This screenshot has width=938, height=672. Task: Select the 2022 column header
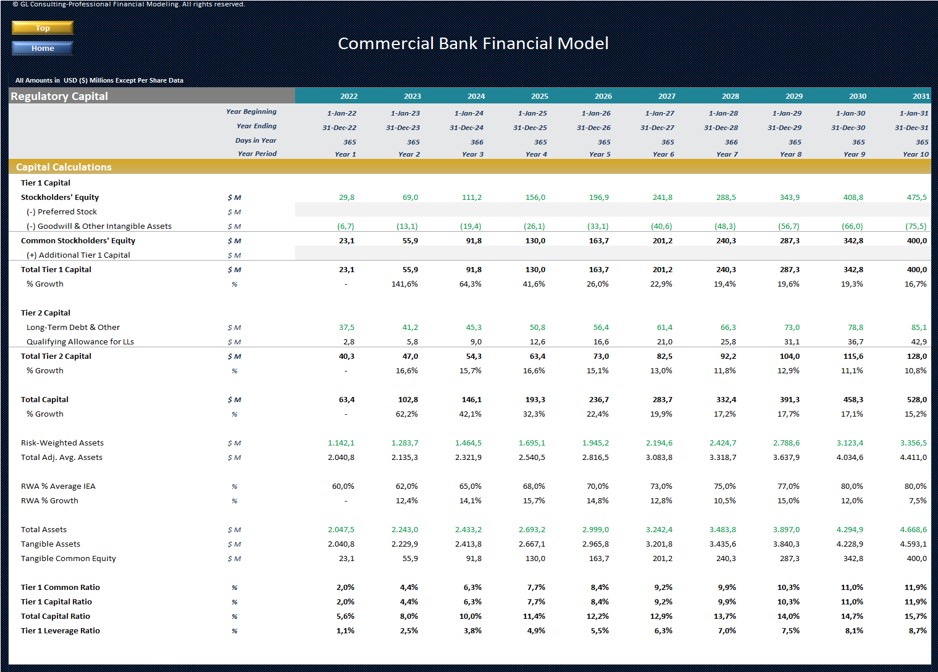tap(348, 96)
